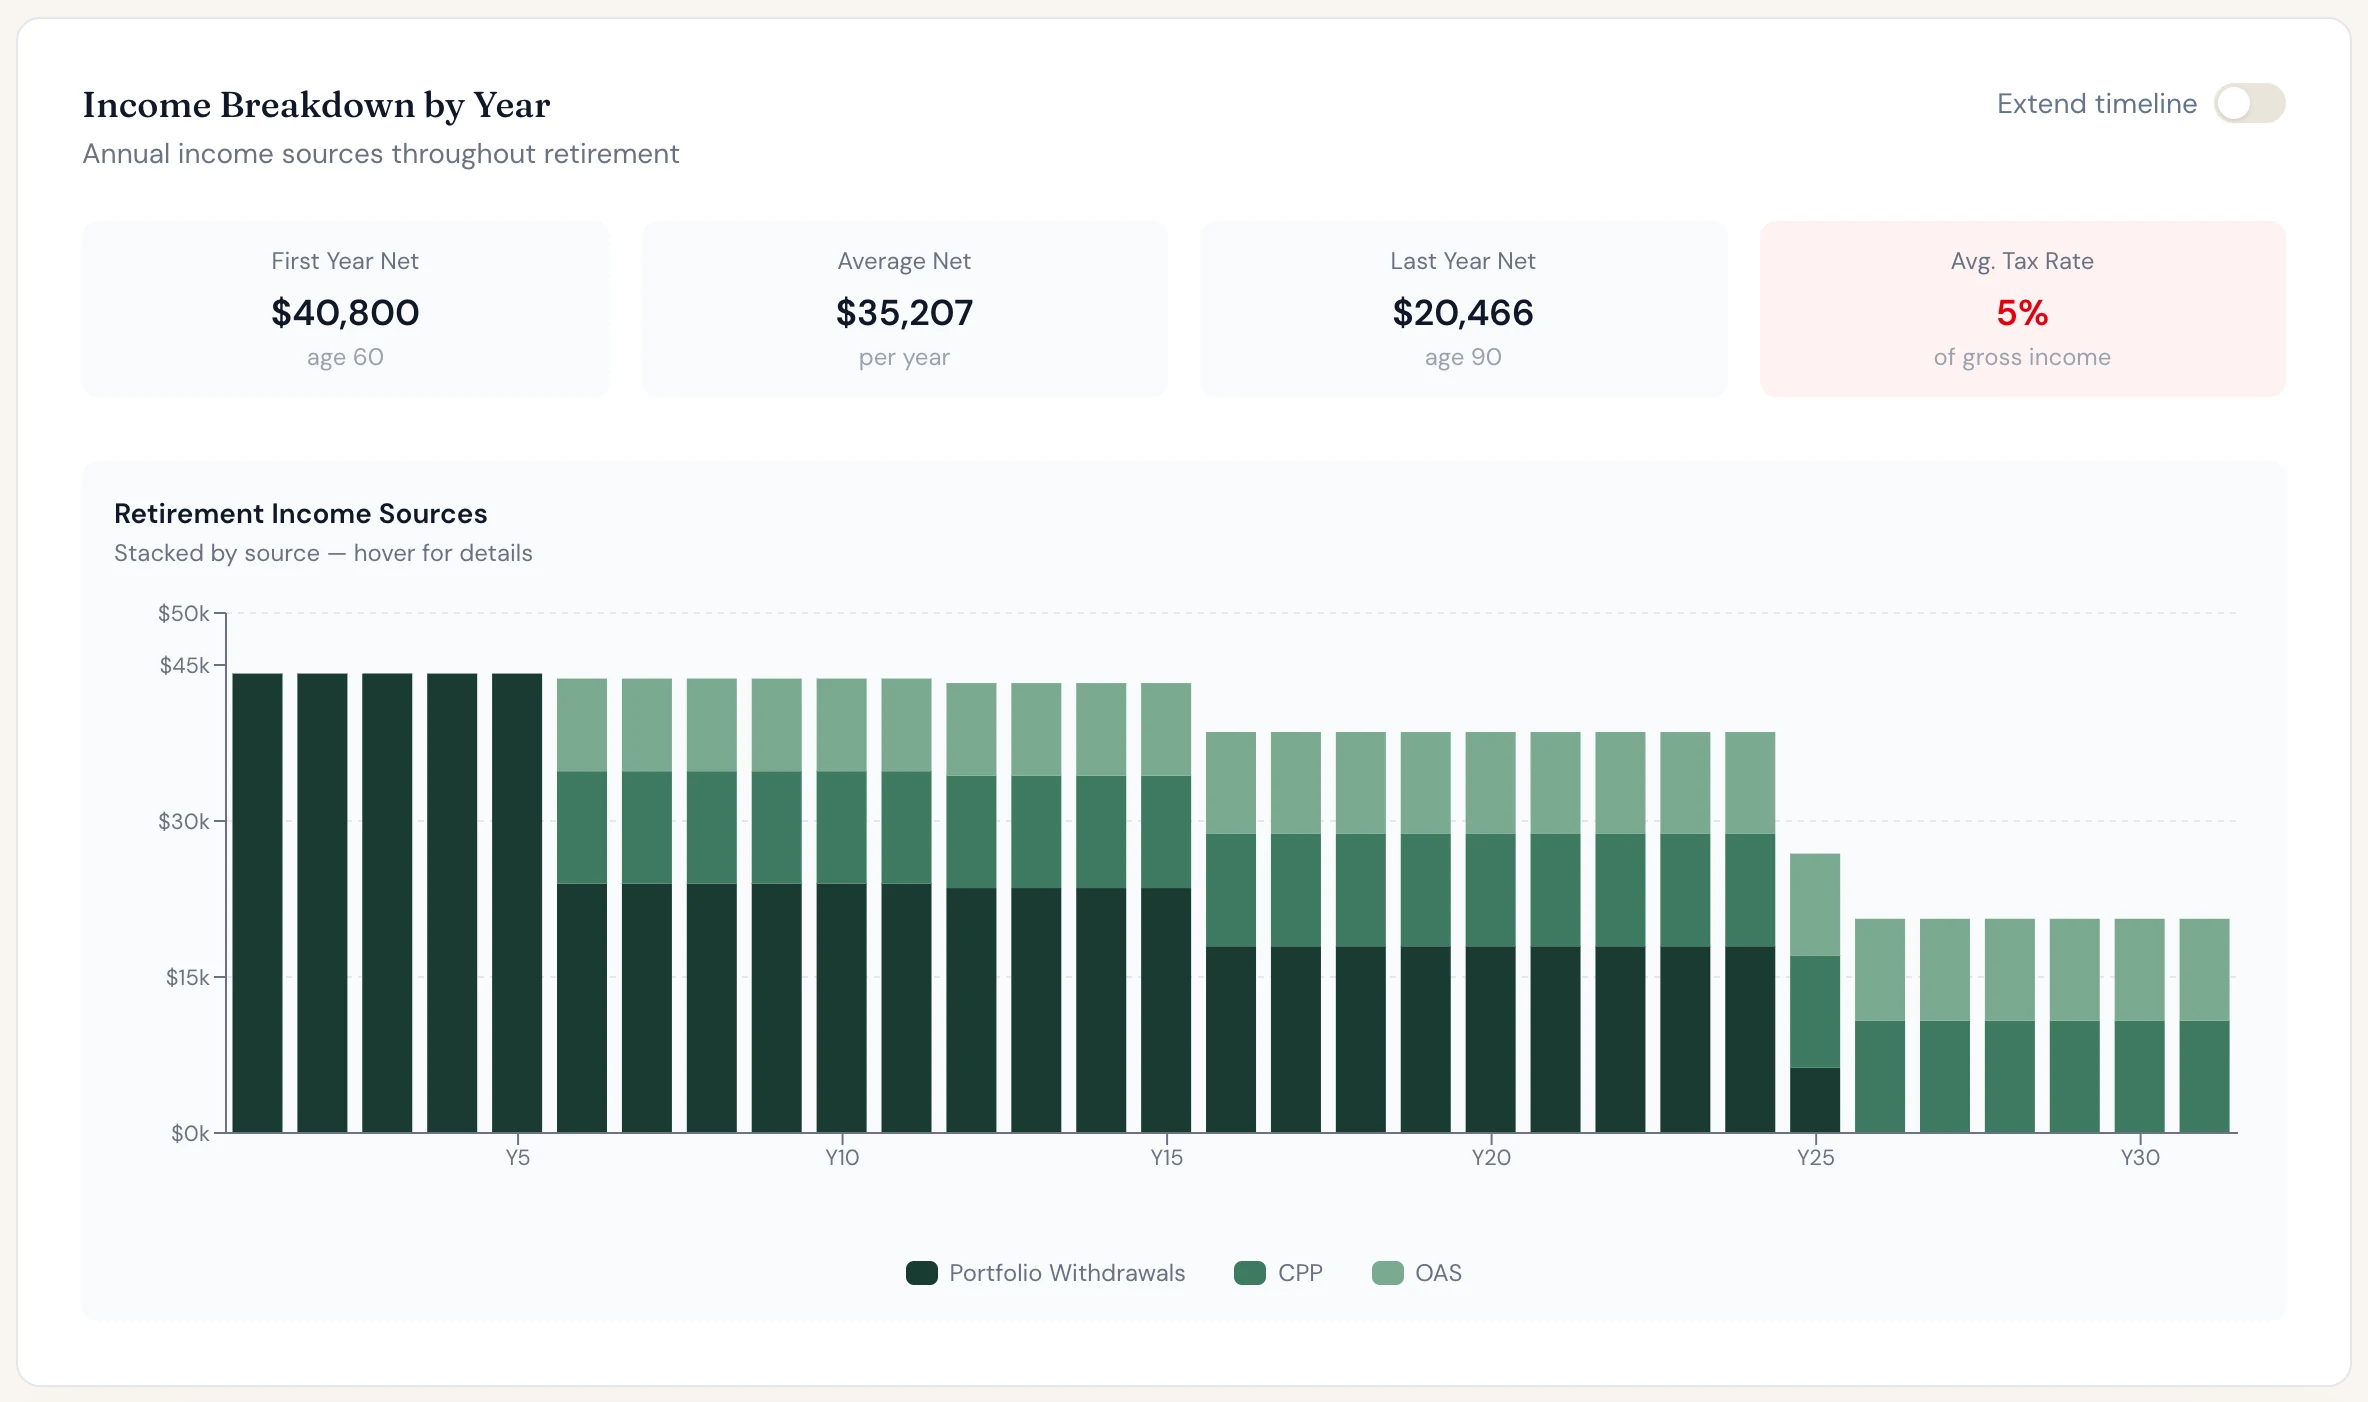
Task: Click the $35,207 average net value
Action: pyautogui.click(x=904, y=313)
